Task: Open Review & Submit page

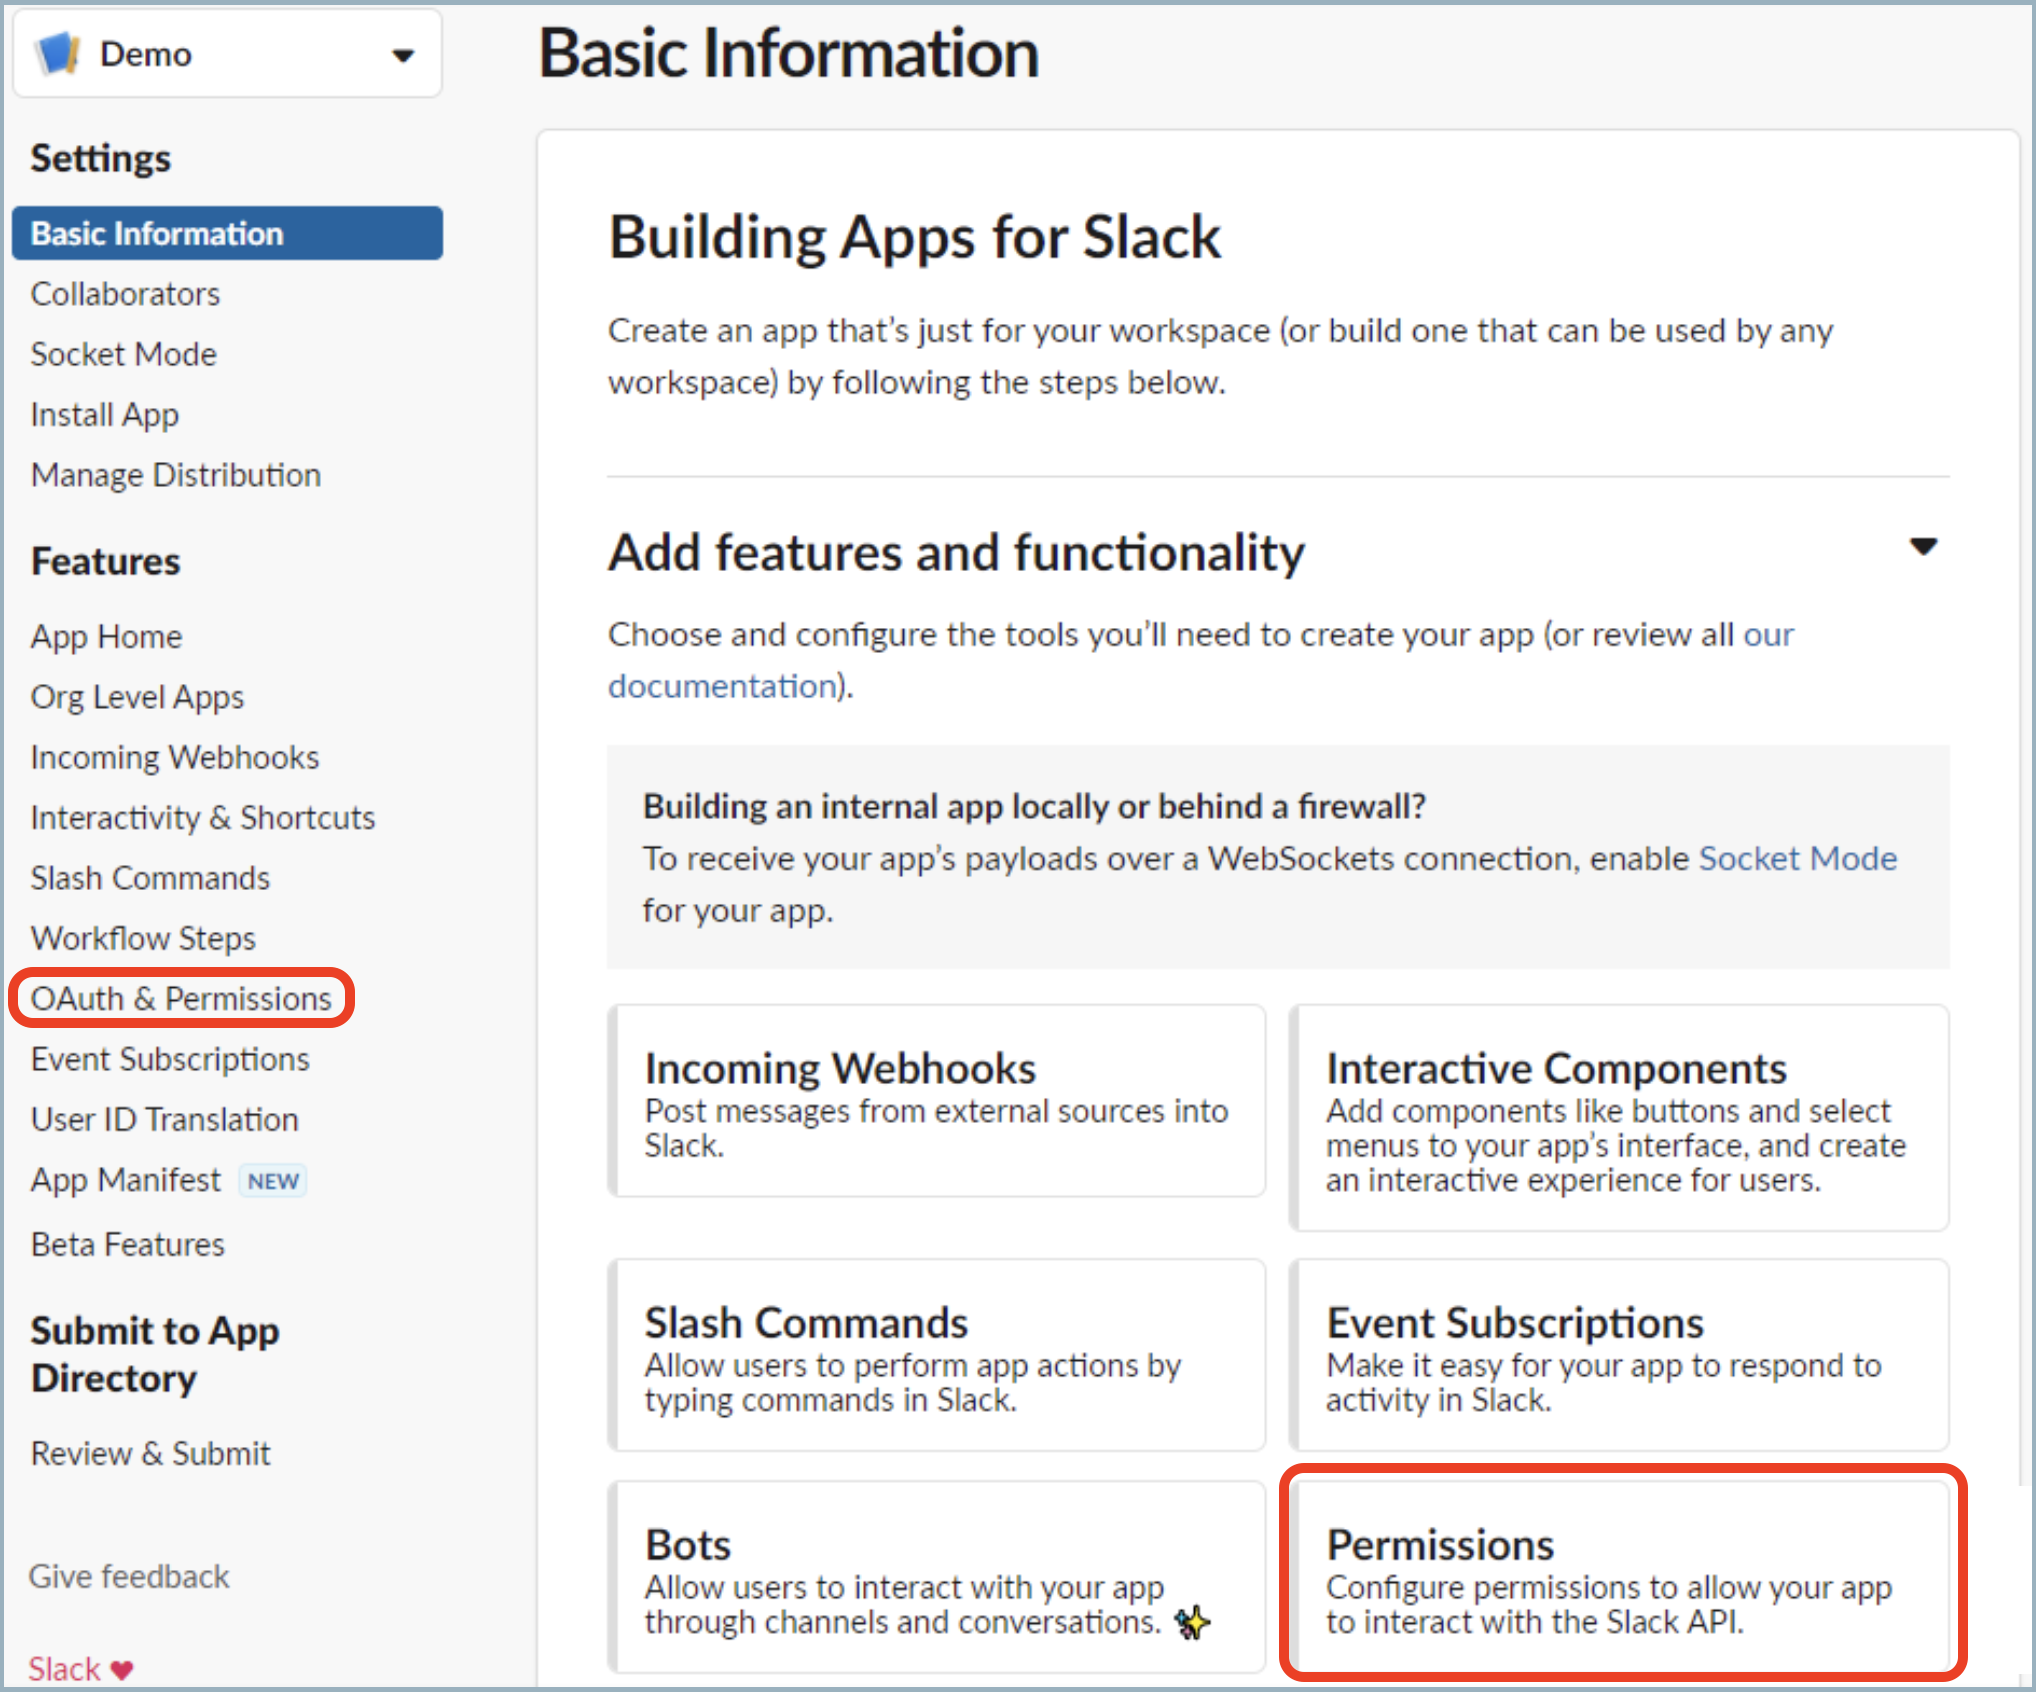Action: click(x=151, y=1453)
